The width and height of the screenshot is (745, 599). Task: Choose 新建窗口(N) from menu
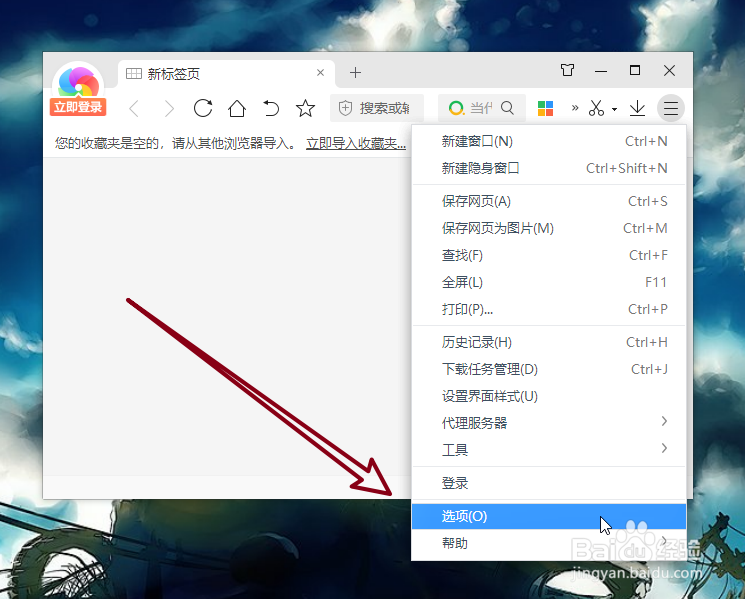coord(549,142)
